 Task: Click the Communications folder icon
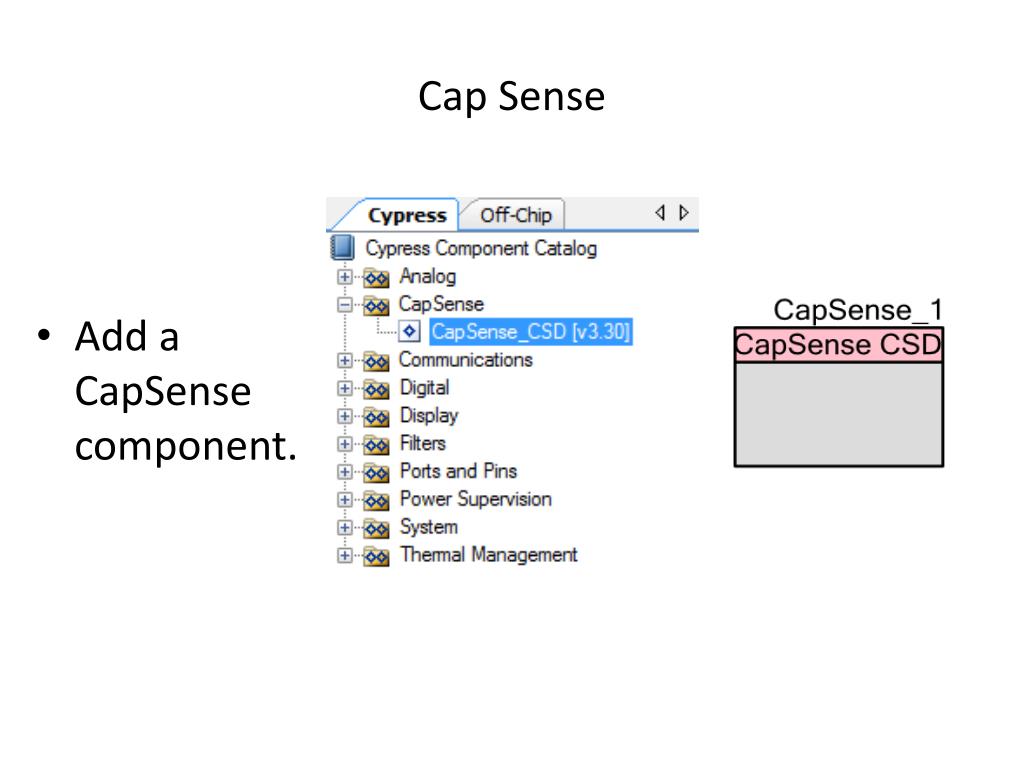tap(376, 360)
